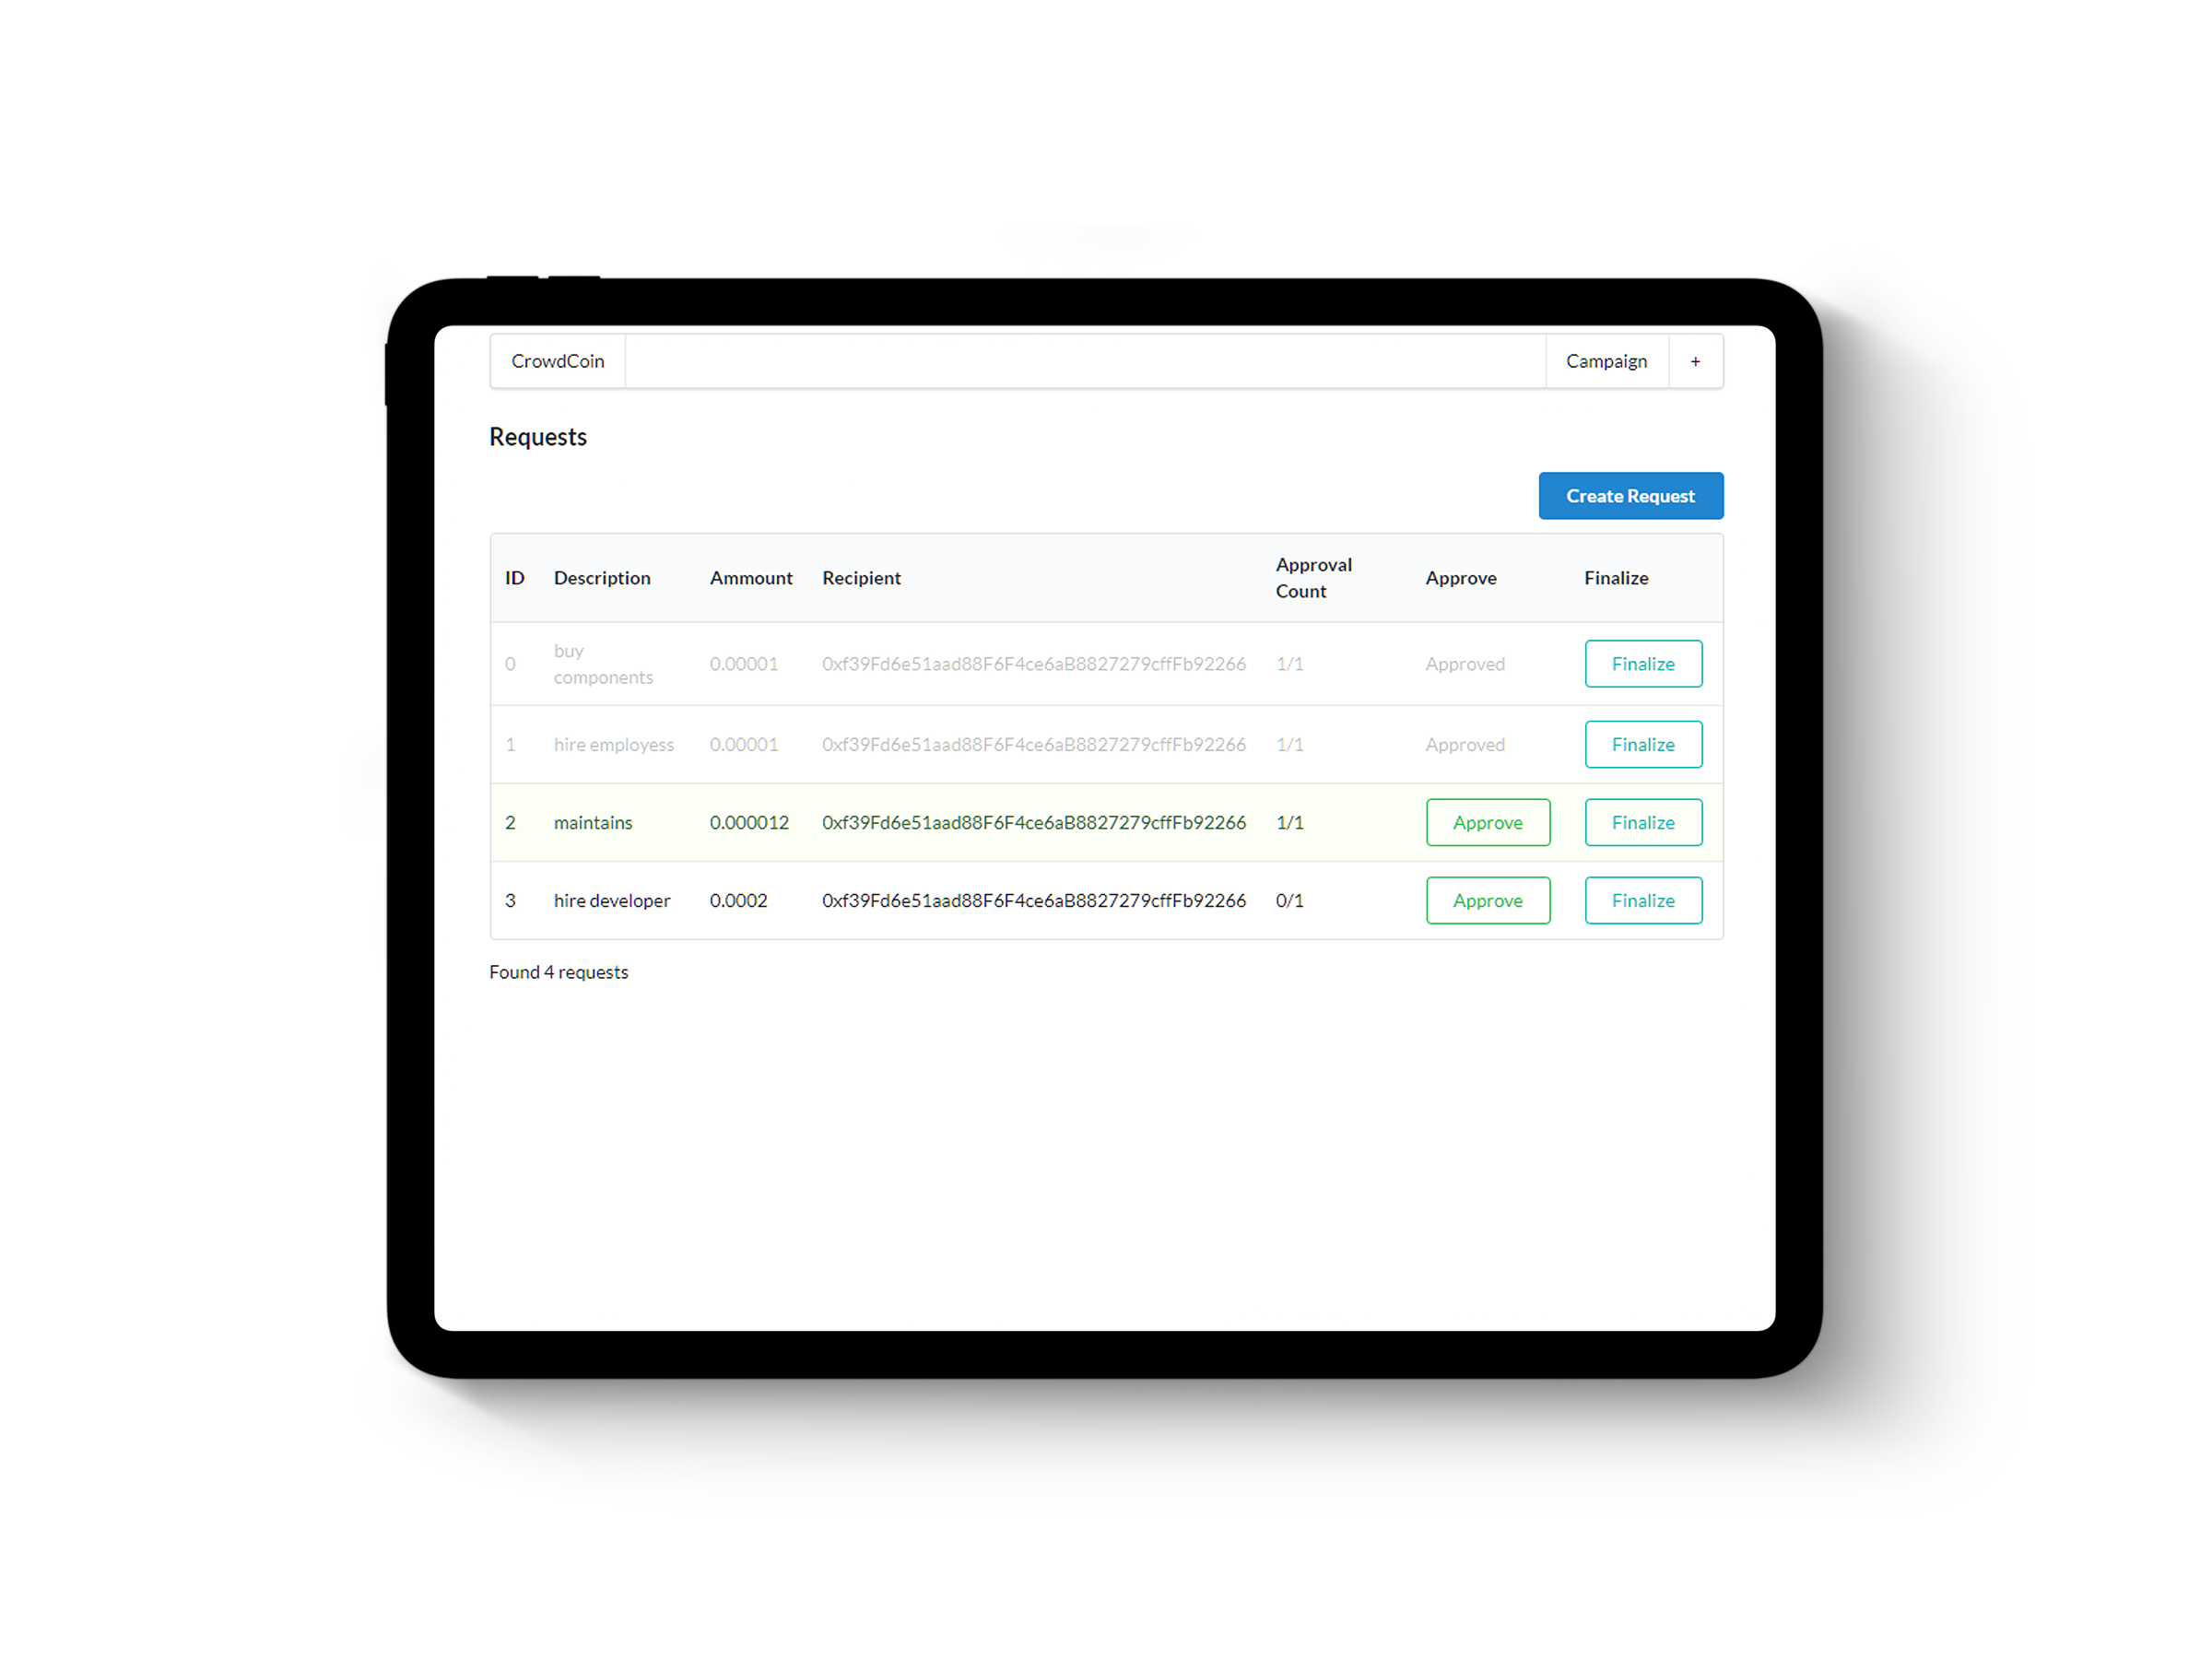This screenshot has height=1659, width=2212.
Task: Click the 'Requests' page heading
Action: tap(538, 437)
